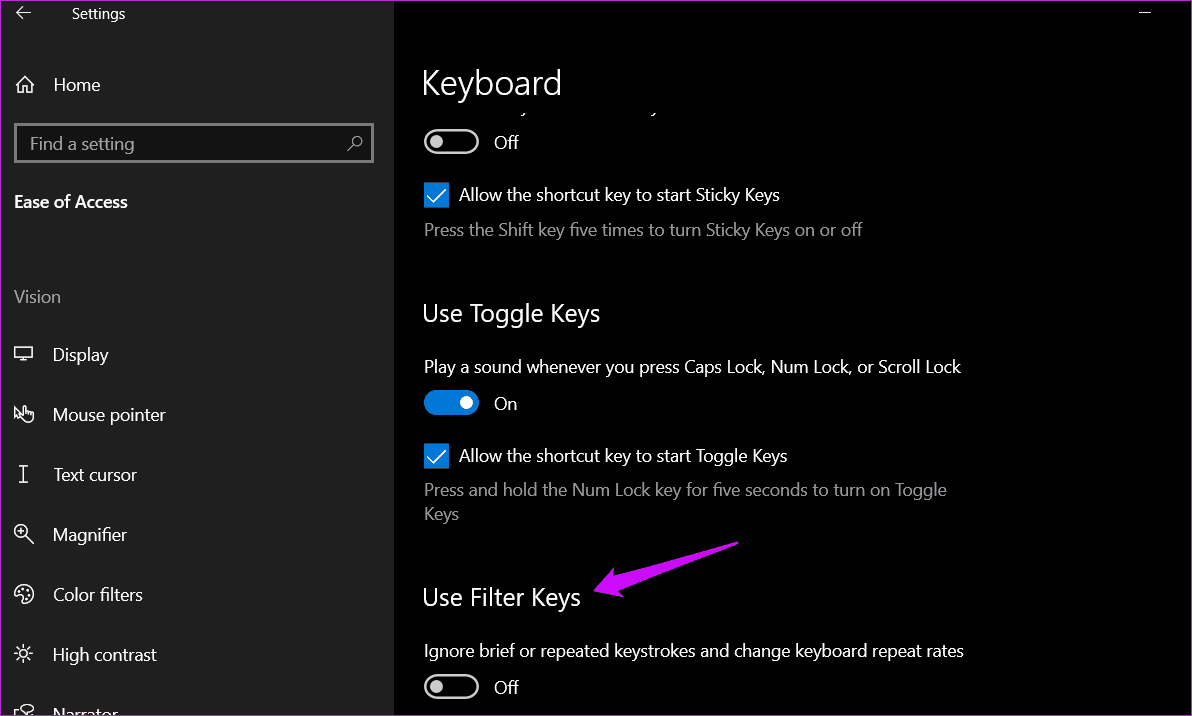
Task: Click the Color filters palette icon
Action: pyautogui.click(x=24, y=594)
